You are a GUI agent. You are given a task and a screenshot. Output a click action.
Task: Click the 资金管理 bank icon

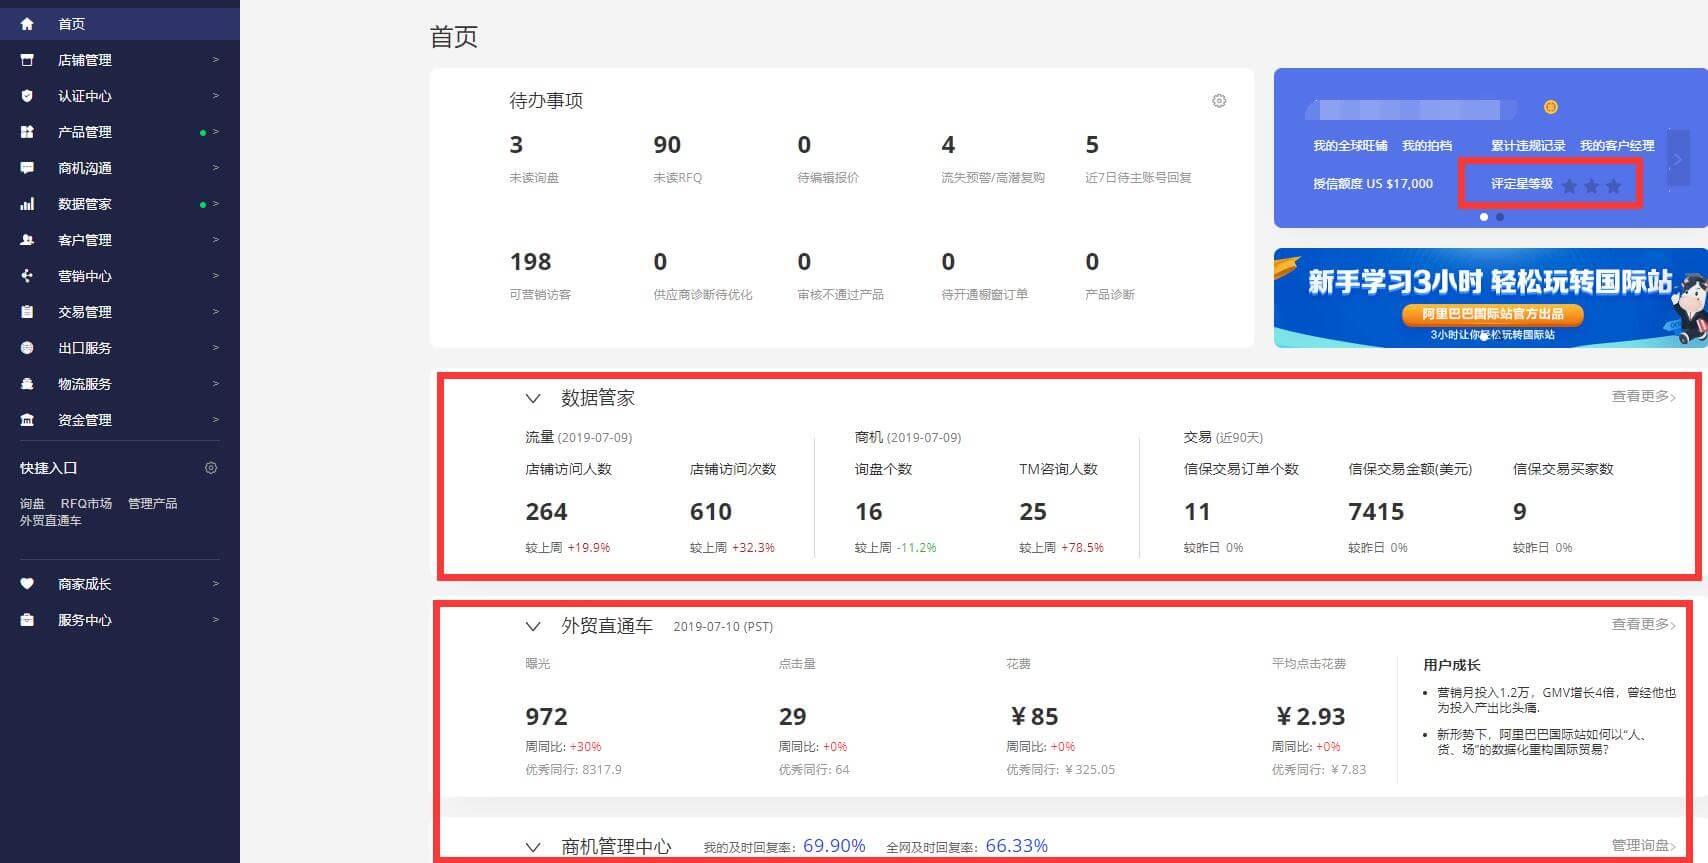click(x=27, y=420)
